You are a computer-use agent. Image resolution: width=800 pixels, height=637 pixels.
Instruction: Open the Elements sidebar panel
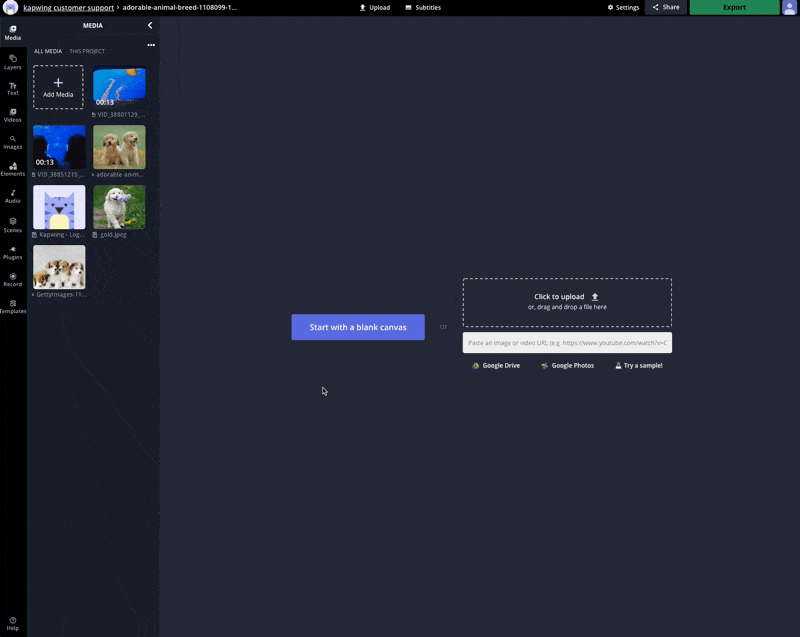click(x=13, y=169)
